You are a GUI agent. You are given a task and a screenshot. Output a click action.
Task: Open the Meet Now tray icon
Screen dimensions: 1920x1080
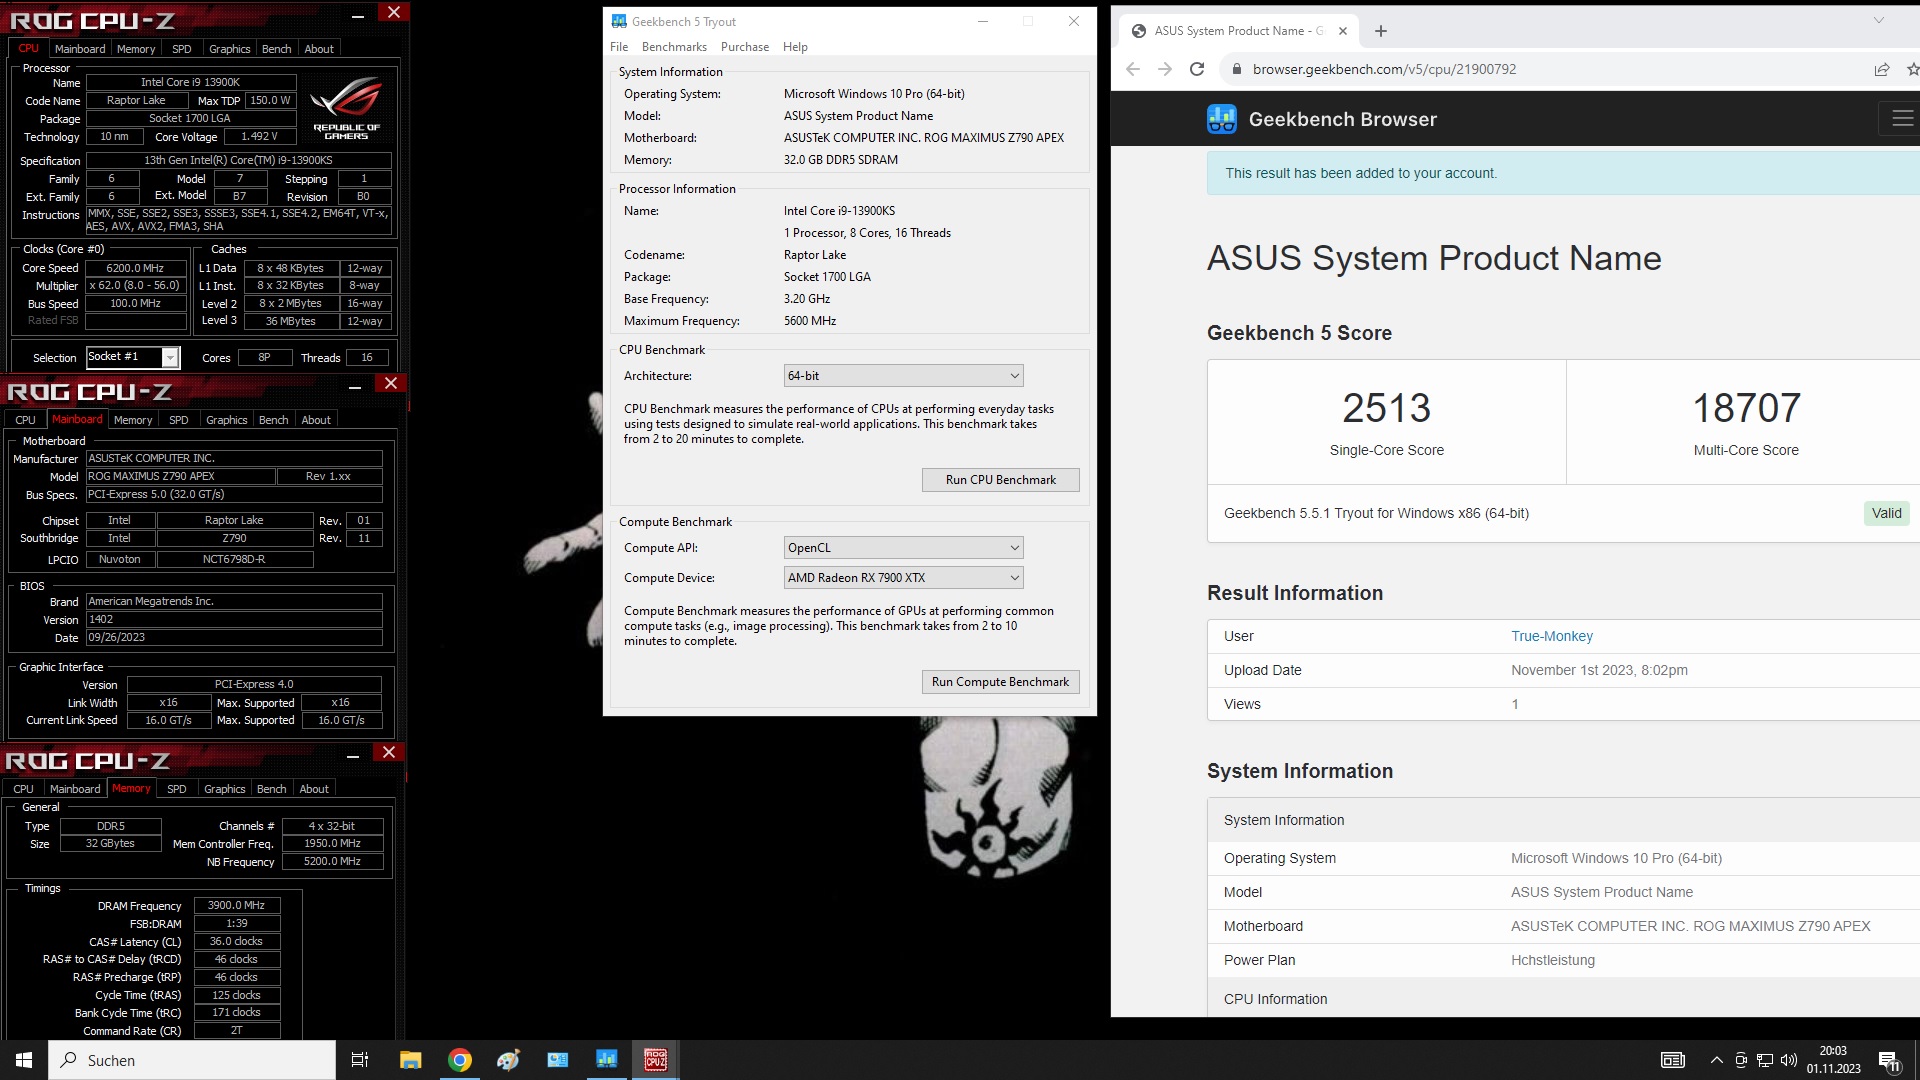coord(1741,1060)
